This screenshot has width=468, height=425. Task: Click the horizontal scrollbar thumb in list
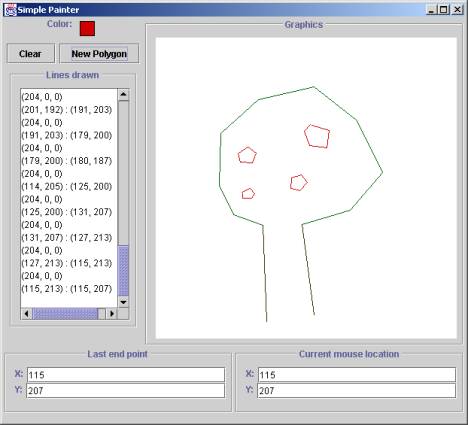pos(65,314)
